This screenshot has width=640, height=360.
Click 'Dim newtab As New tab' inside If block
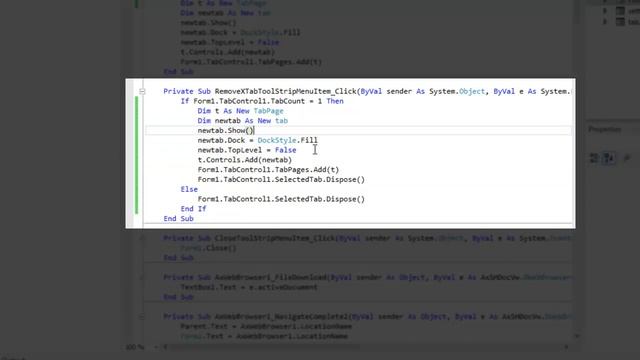tap(243, 121)
